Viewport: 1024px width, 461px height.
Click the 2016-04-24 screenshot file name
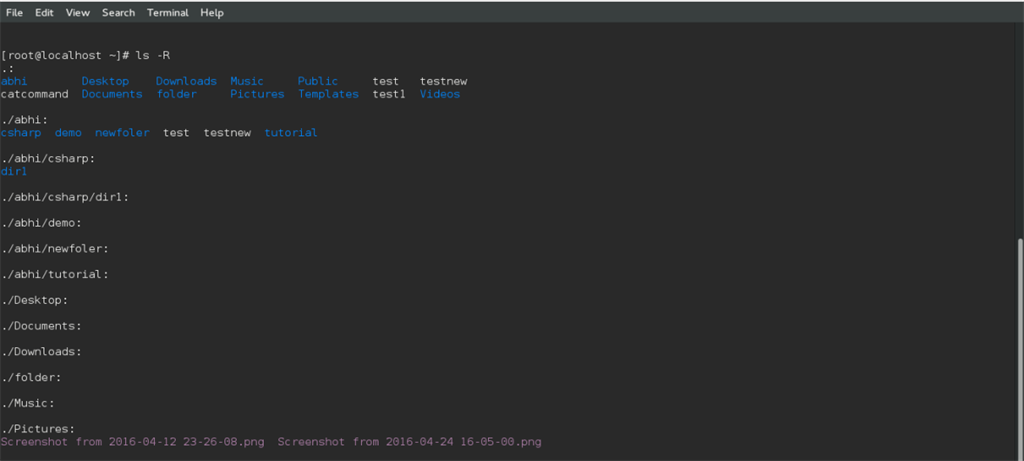tap(410, 442)
